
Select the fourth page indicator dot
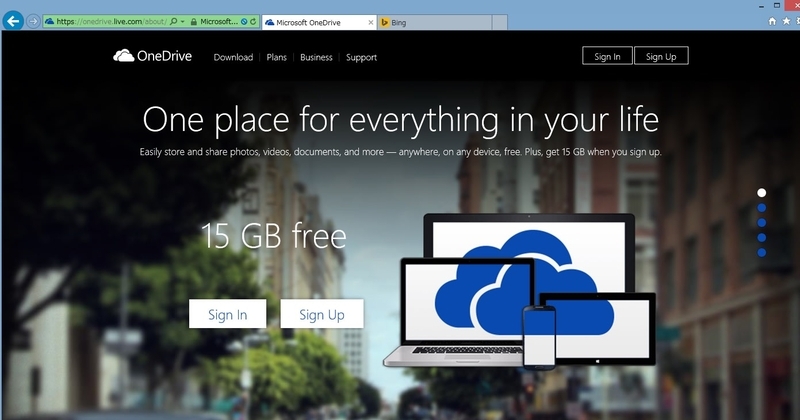[x=762, y=237]
